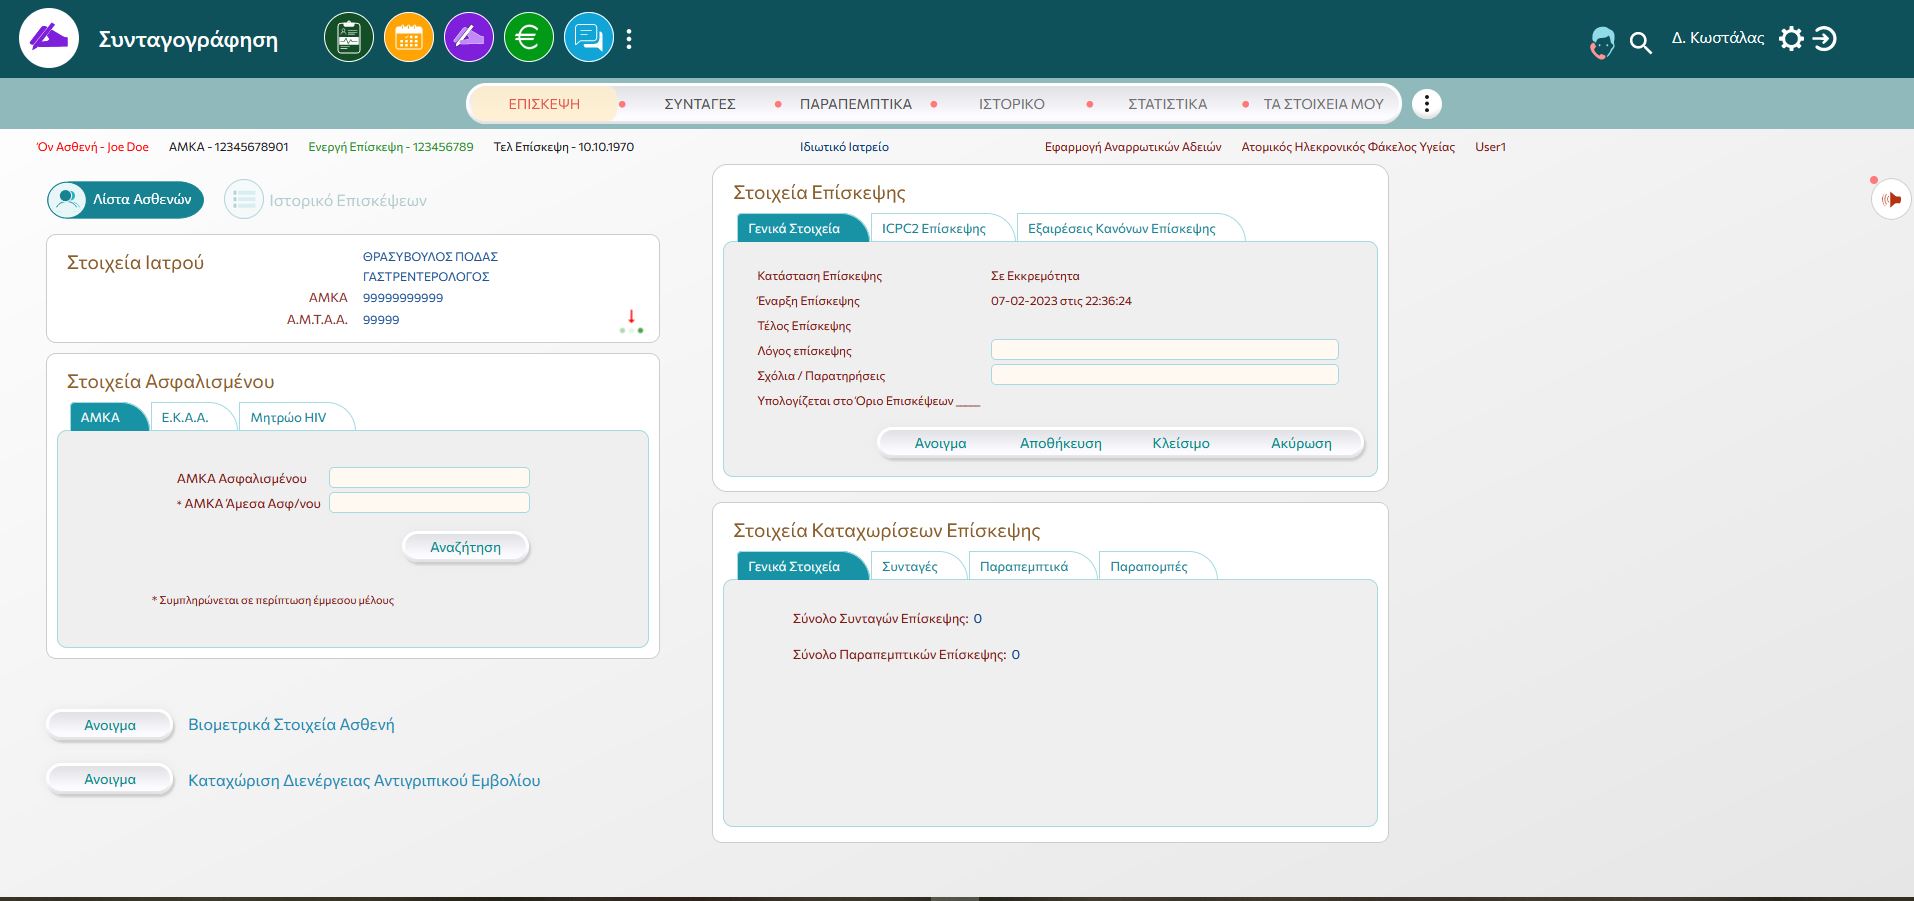Click the ΑΜΚΑ Ασφαλισμένου input field

pyautogui.click(x=429, y=478)
